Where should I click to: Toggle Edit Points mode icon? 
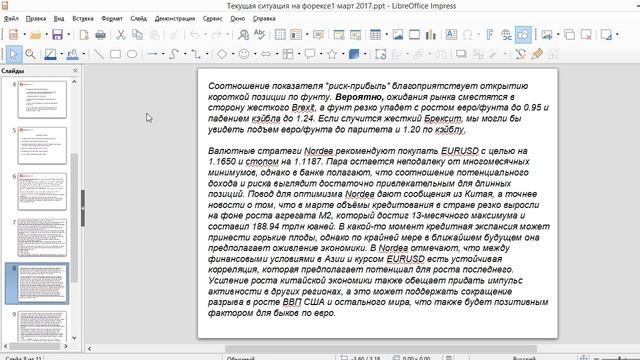520,54
